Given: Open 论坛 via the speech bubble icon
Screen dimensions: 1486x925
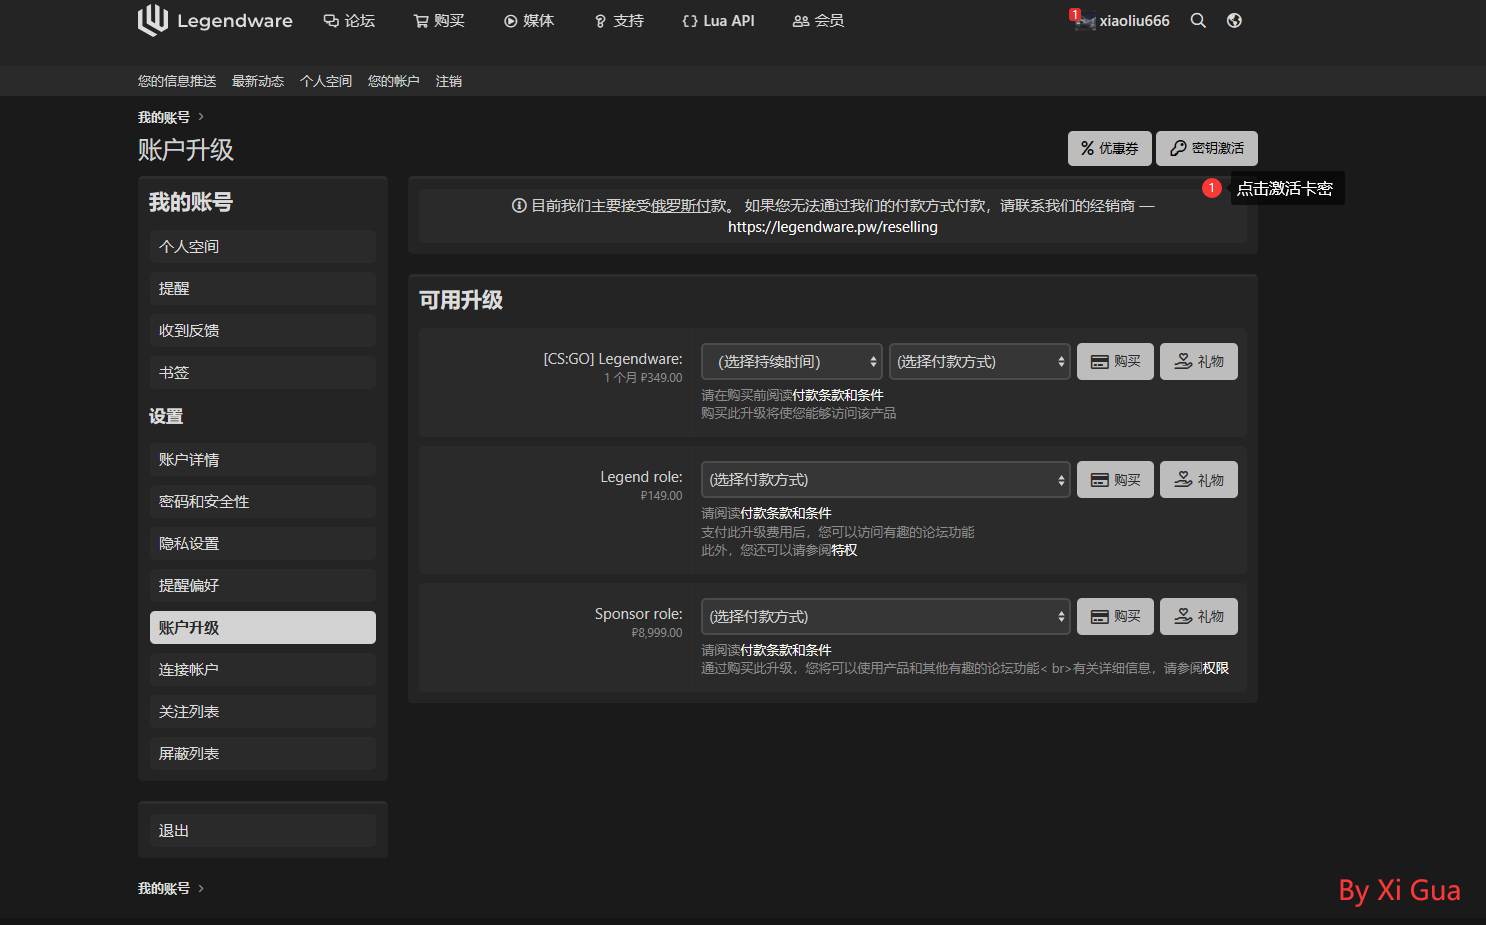Looking at the screenshot, I should (x=330, y=19).
